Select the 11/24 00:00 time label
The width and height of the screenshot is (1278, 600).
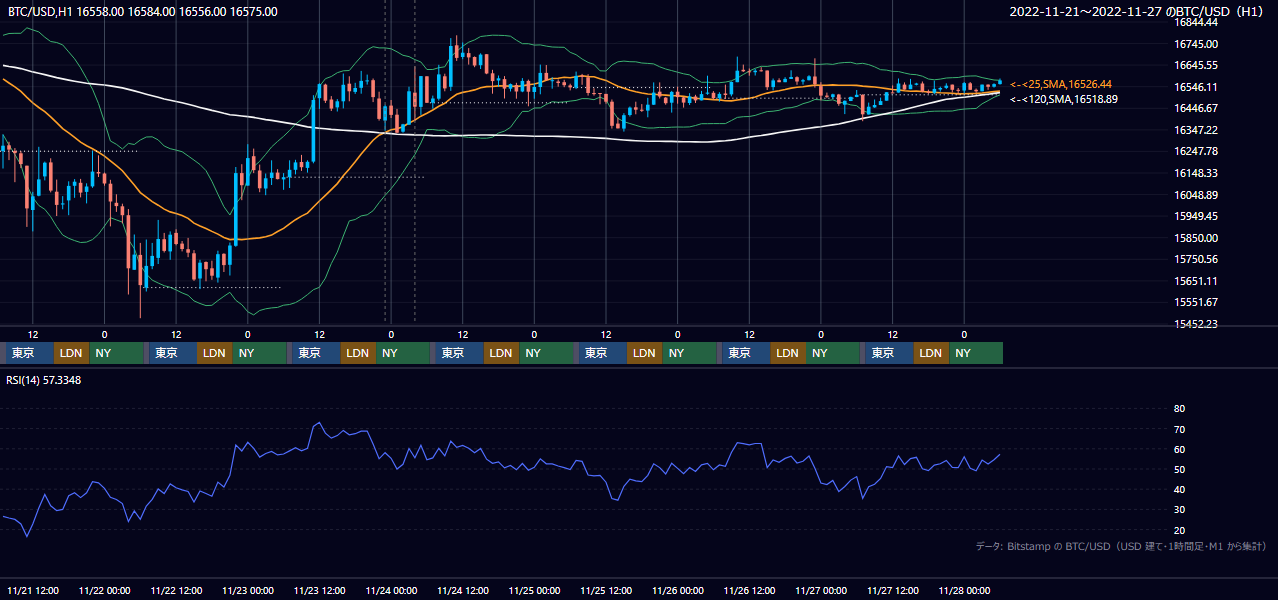[x=391, y=590]
